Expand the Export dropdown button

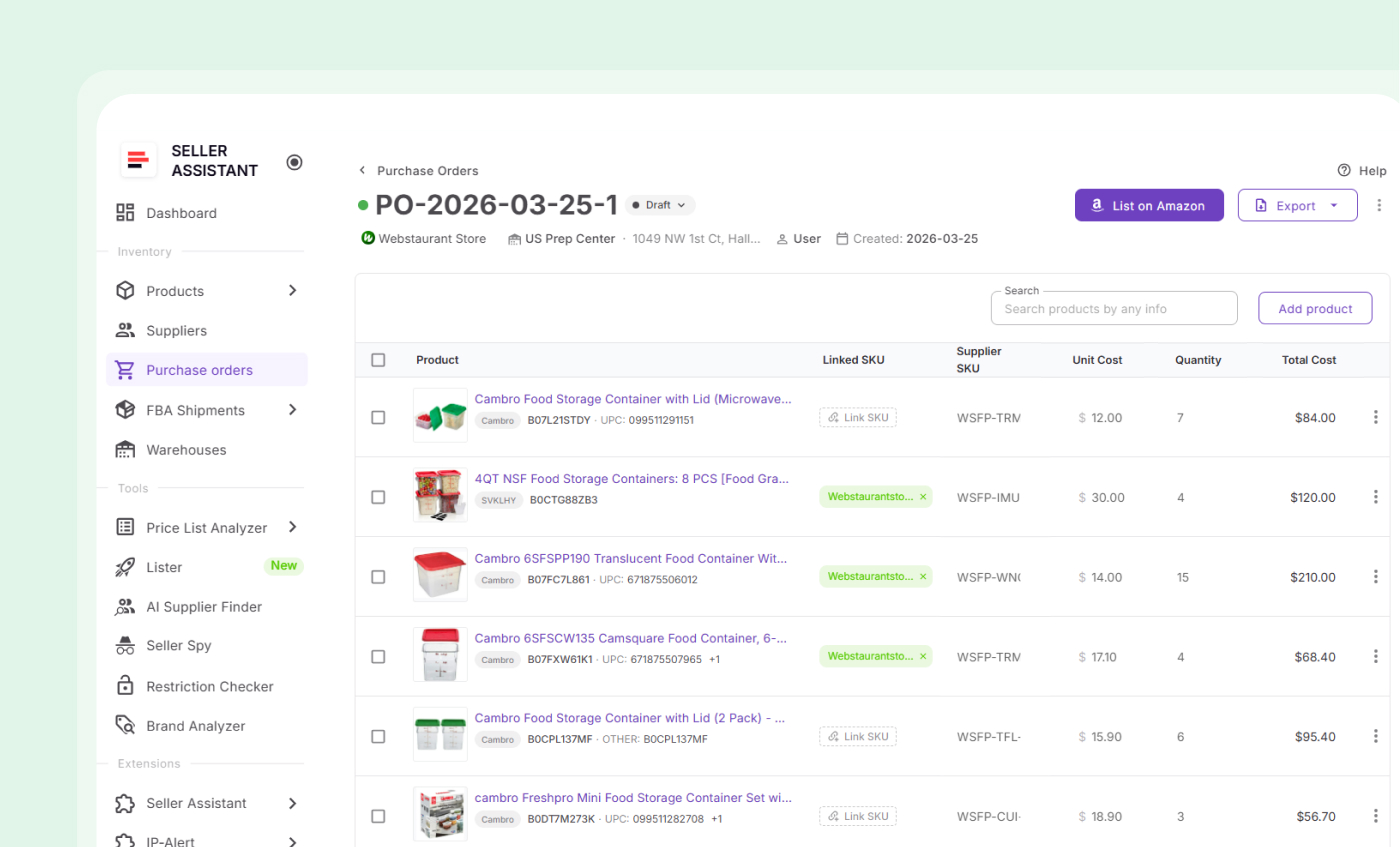[x=1334, y=205]
